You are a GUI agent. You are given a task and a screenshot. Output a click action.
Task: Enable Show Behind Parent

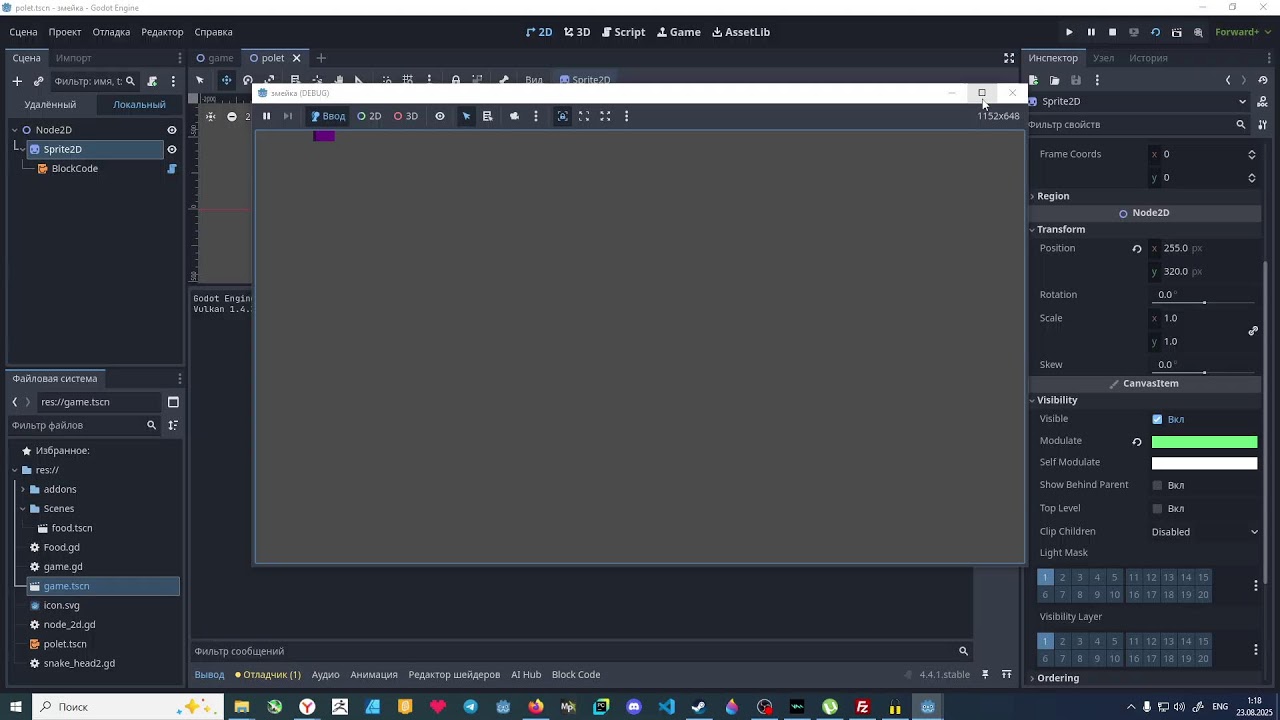(x=1157, y=485)
